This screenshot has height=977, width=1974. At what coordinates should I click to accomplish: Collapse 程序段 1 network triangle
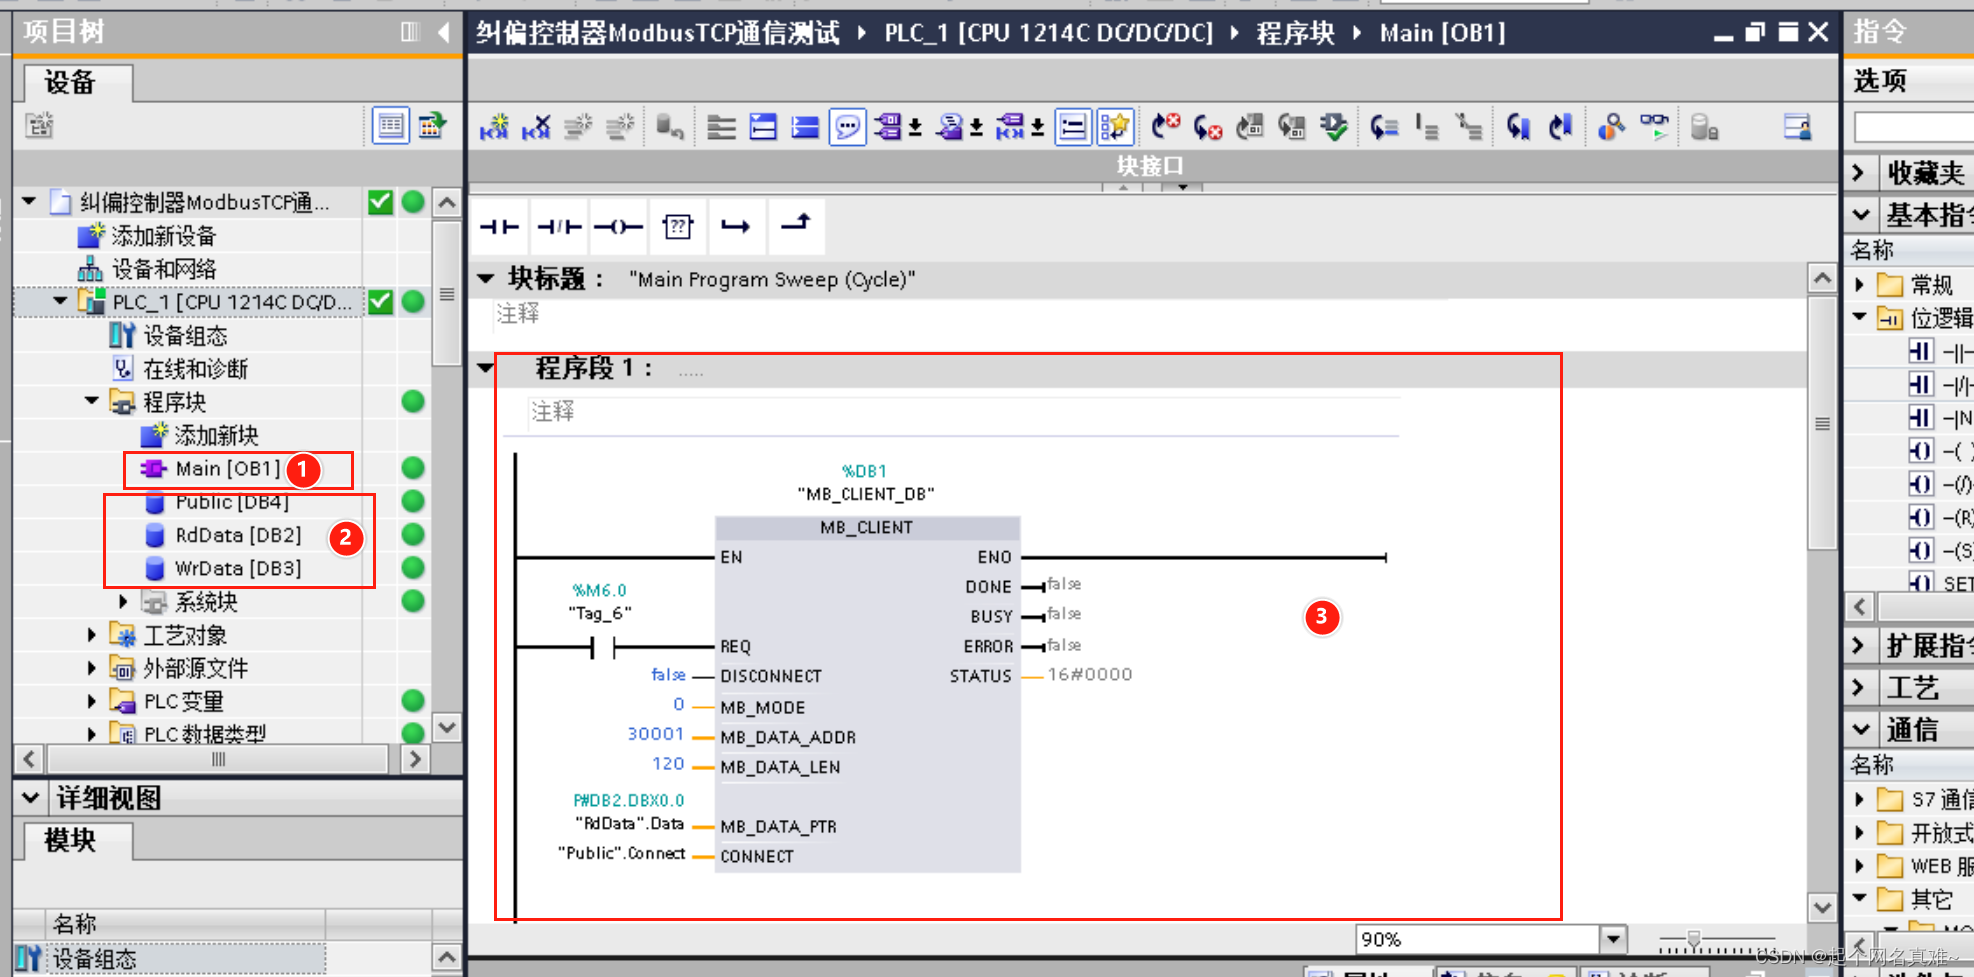[x=486, y=368]
